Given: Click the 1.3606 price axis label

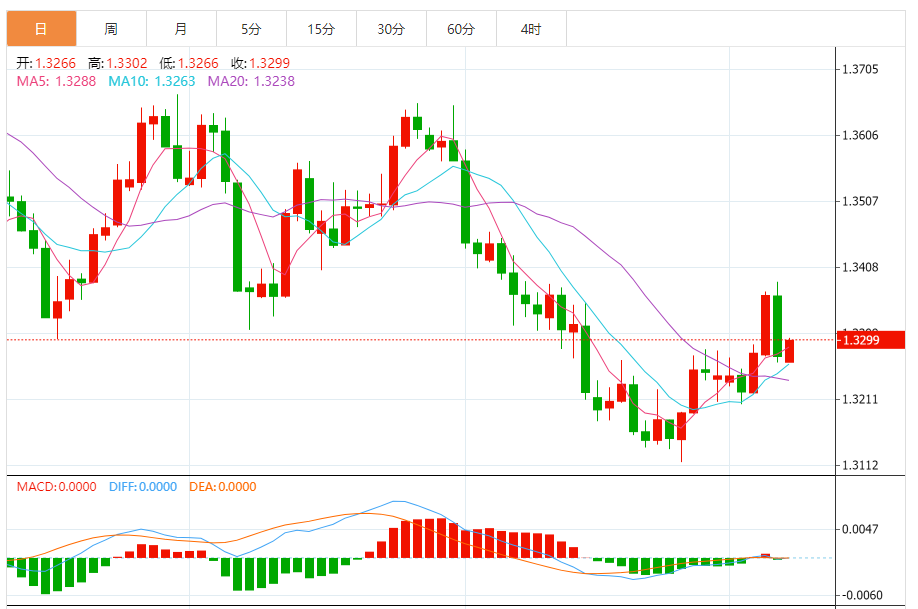Looking at the screenshot, I should tap(860, 136).
